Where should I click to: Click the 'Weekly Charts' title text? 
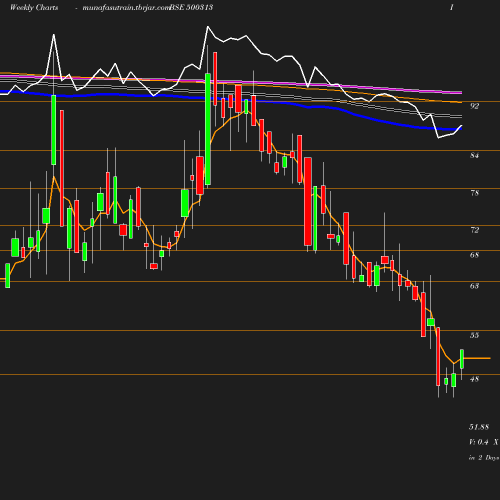34,7
